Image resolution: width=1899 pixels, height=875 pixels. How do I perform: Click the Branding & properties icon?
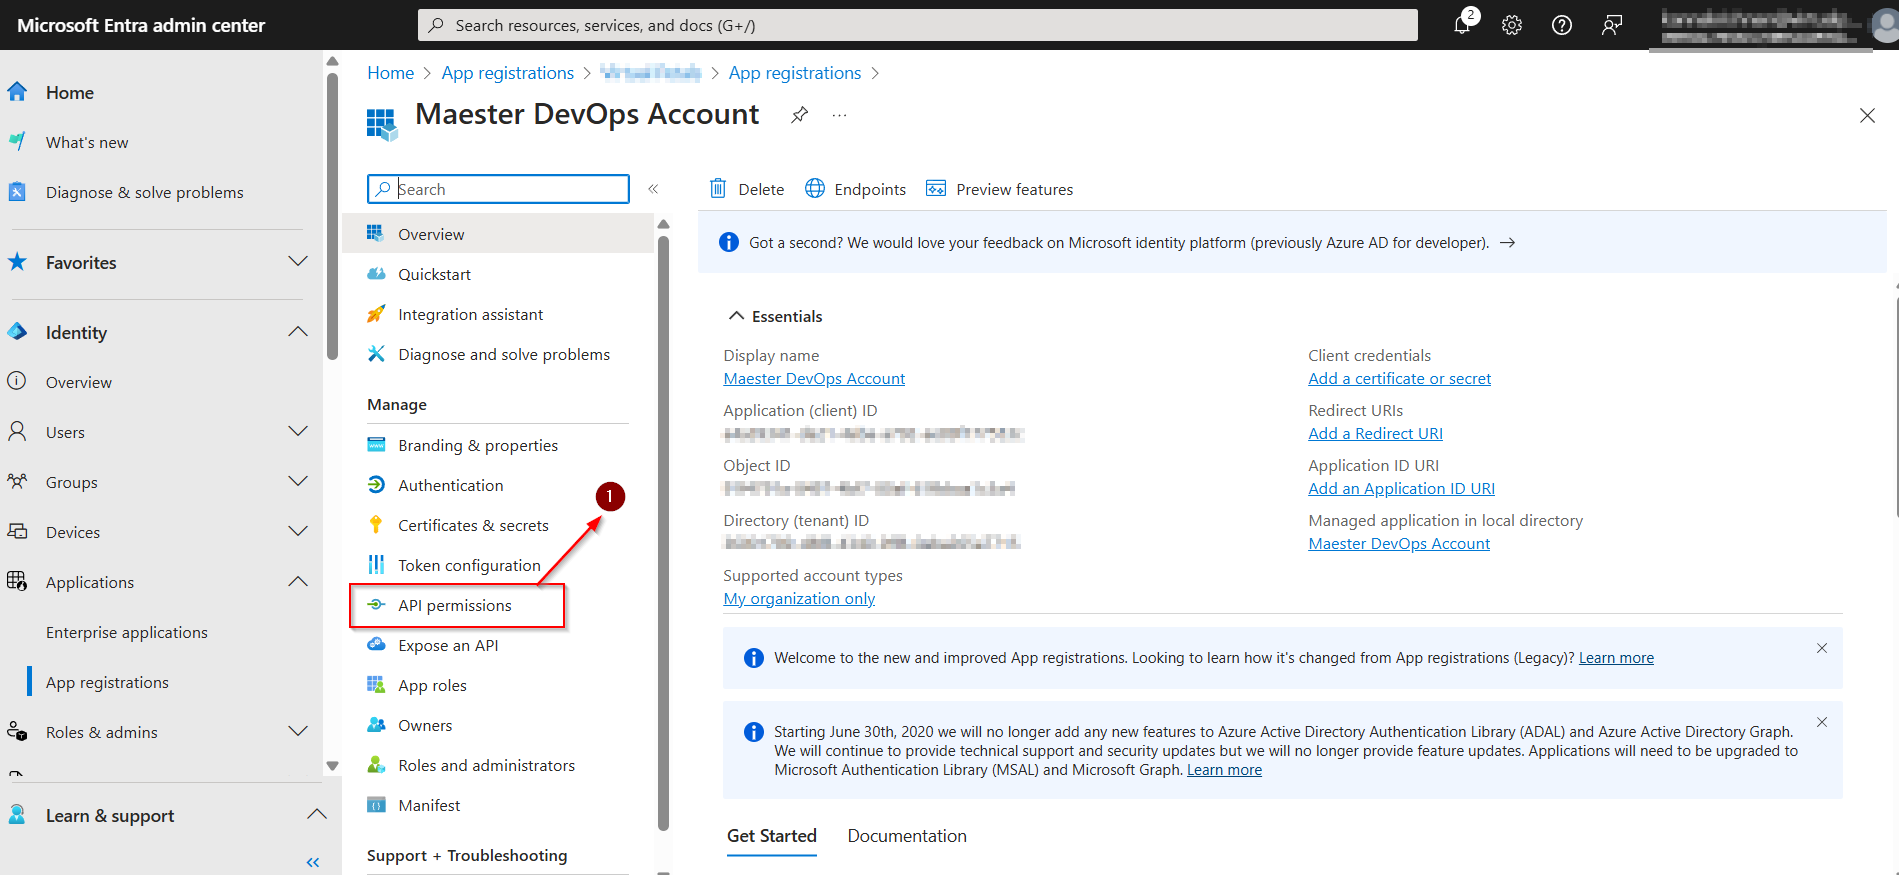coord(376,445)
